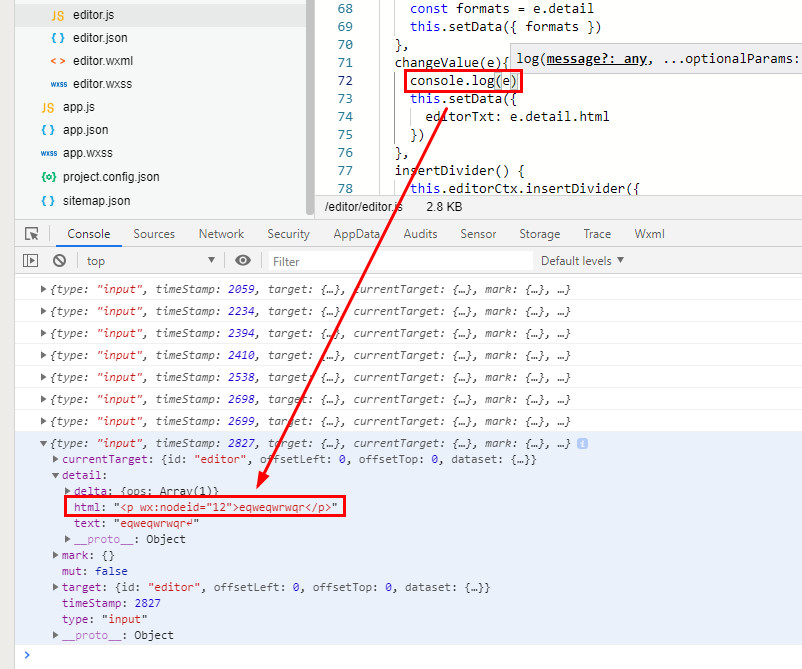Open the Trace tab
Screen dimensions: 802x669
(x=597, y=234)
